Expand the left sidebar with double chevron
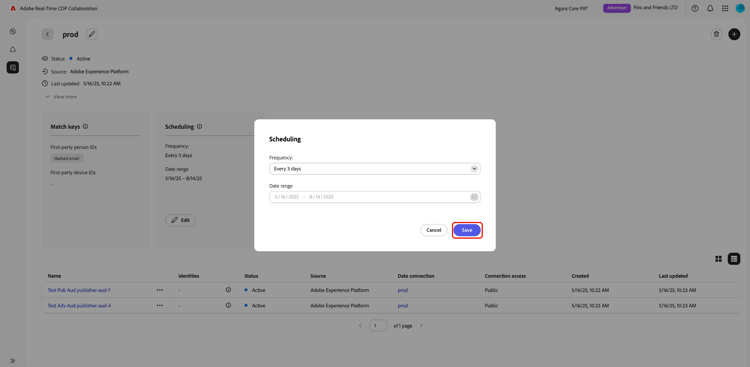The width and height of the screenshot is (750, 367). point(13,360)
